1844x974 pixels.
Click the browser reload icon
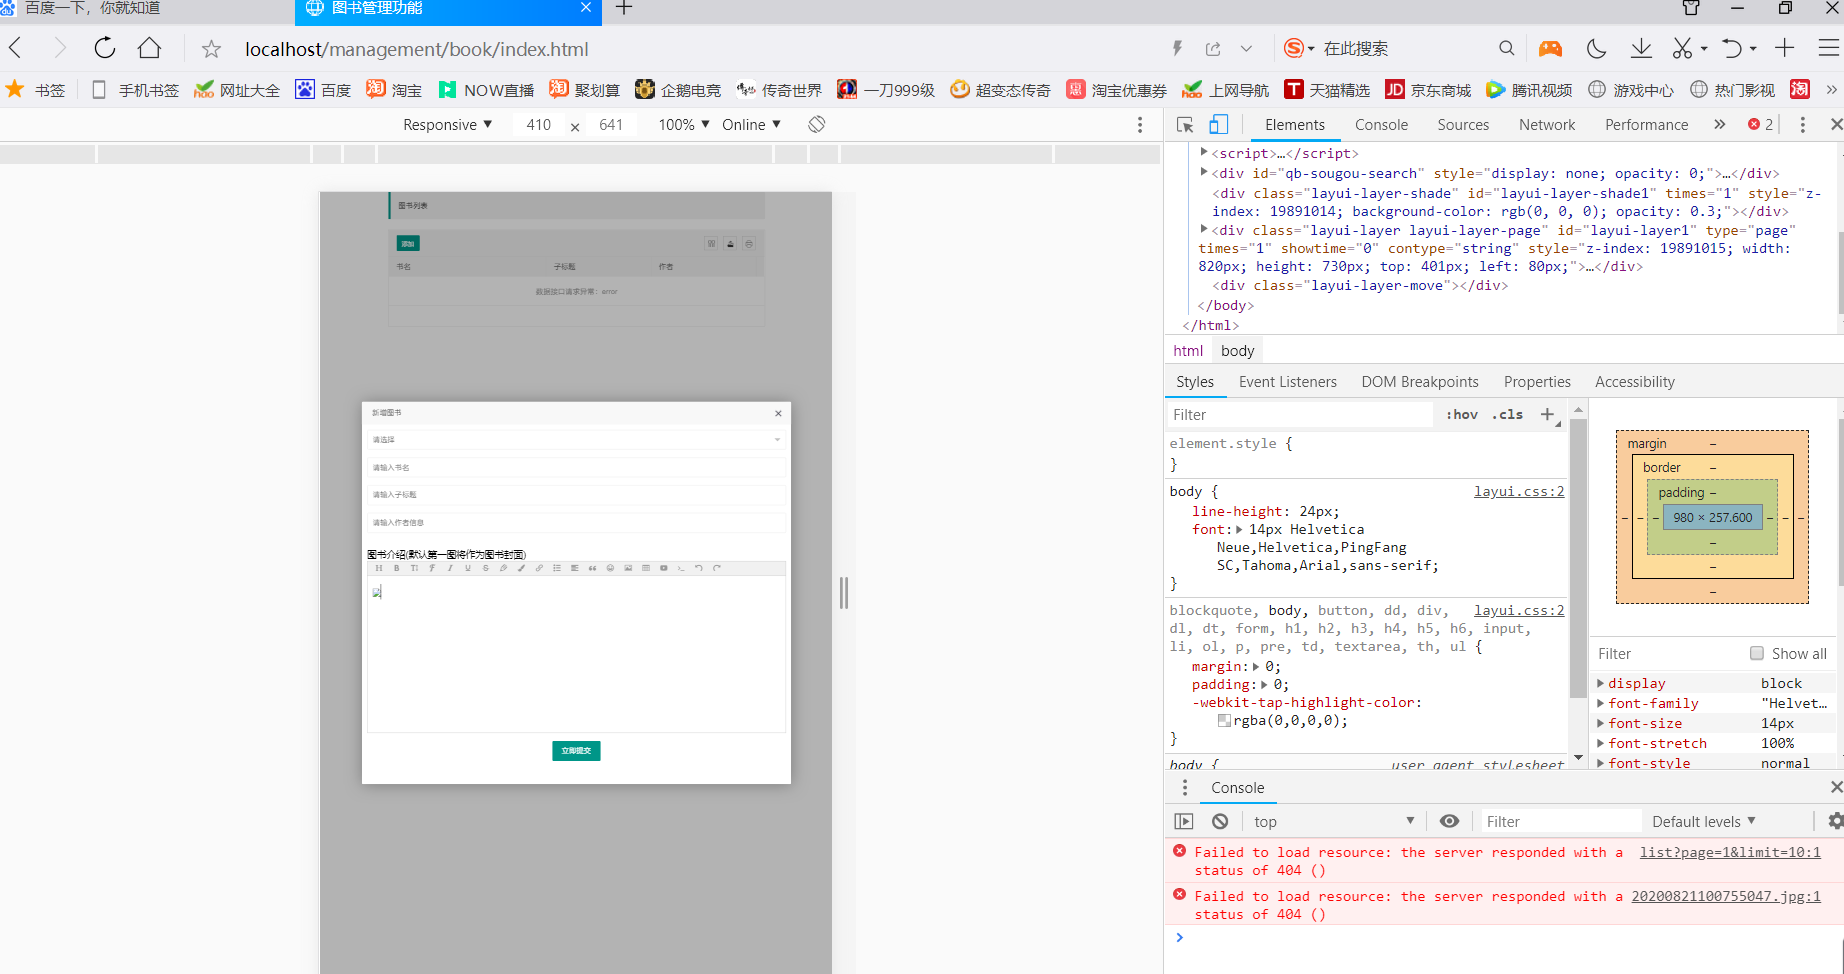[105, 48]
